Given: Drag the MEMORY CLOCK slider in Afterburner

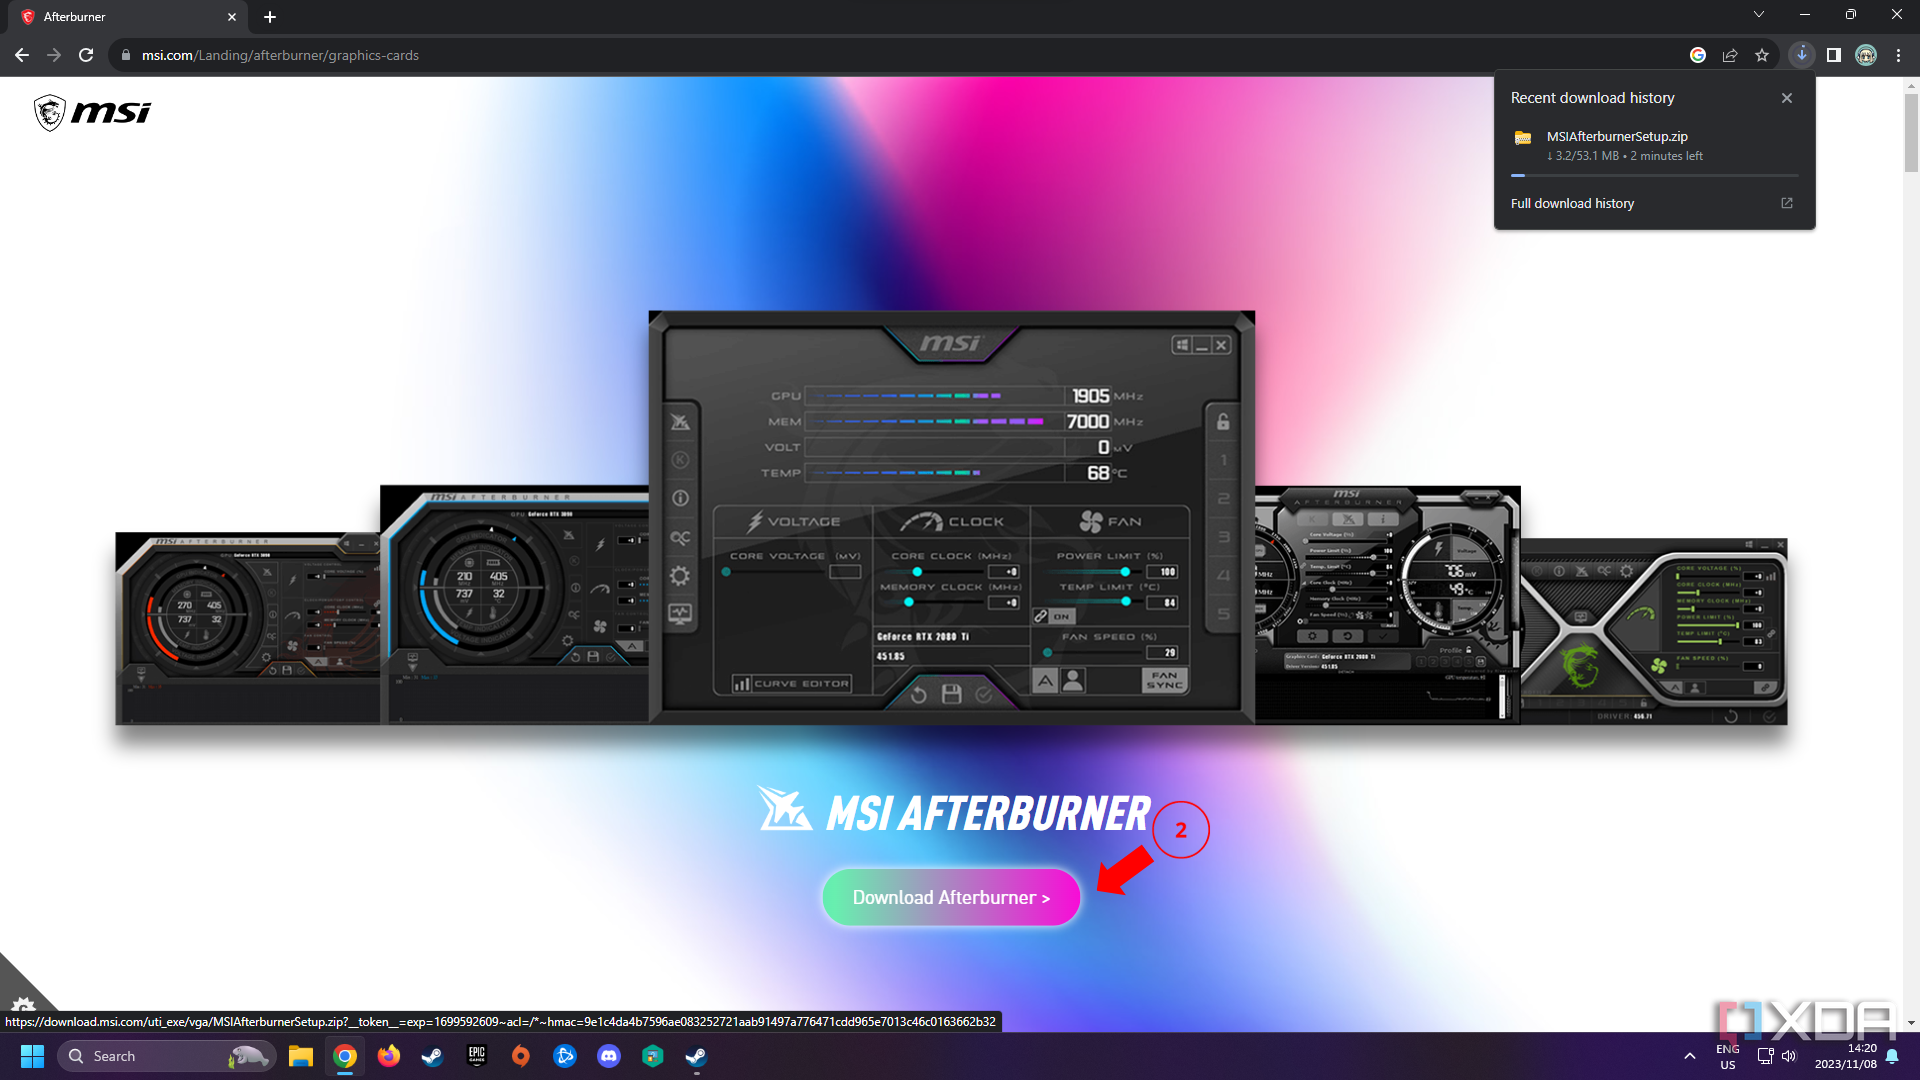Looking at the screenshot, I should click(910, 603).
